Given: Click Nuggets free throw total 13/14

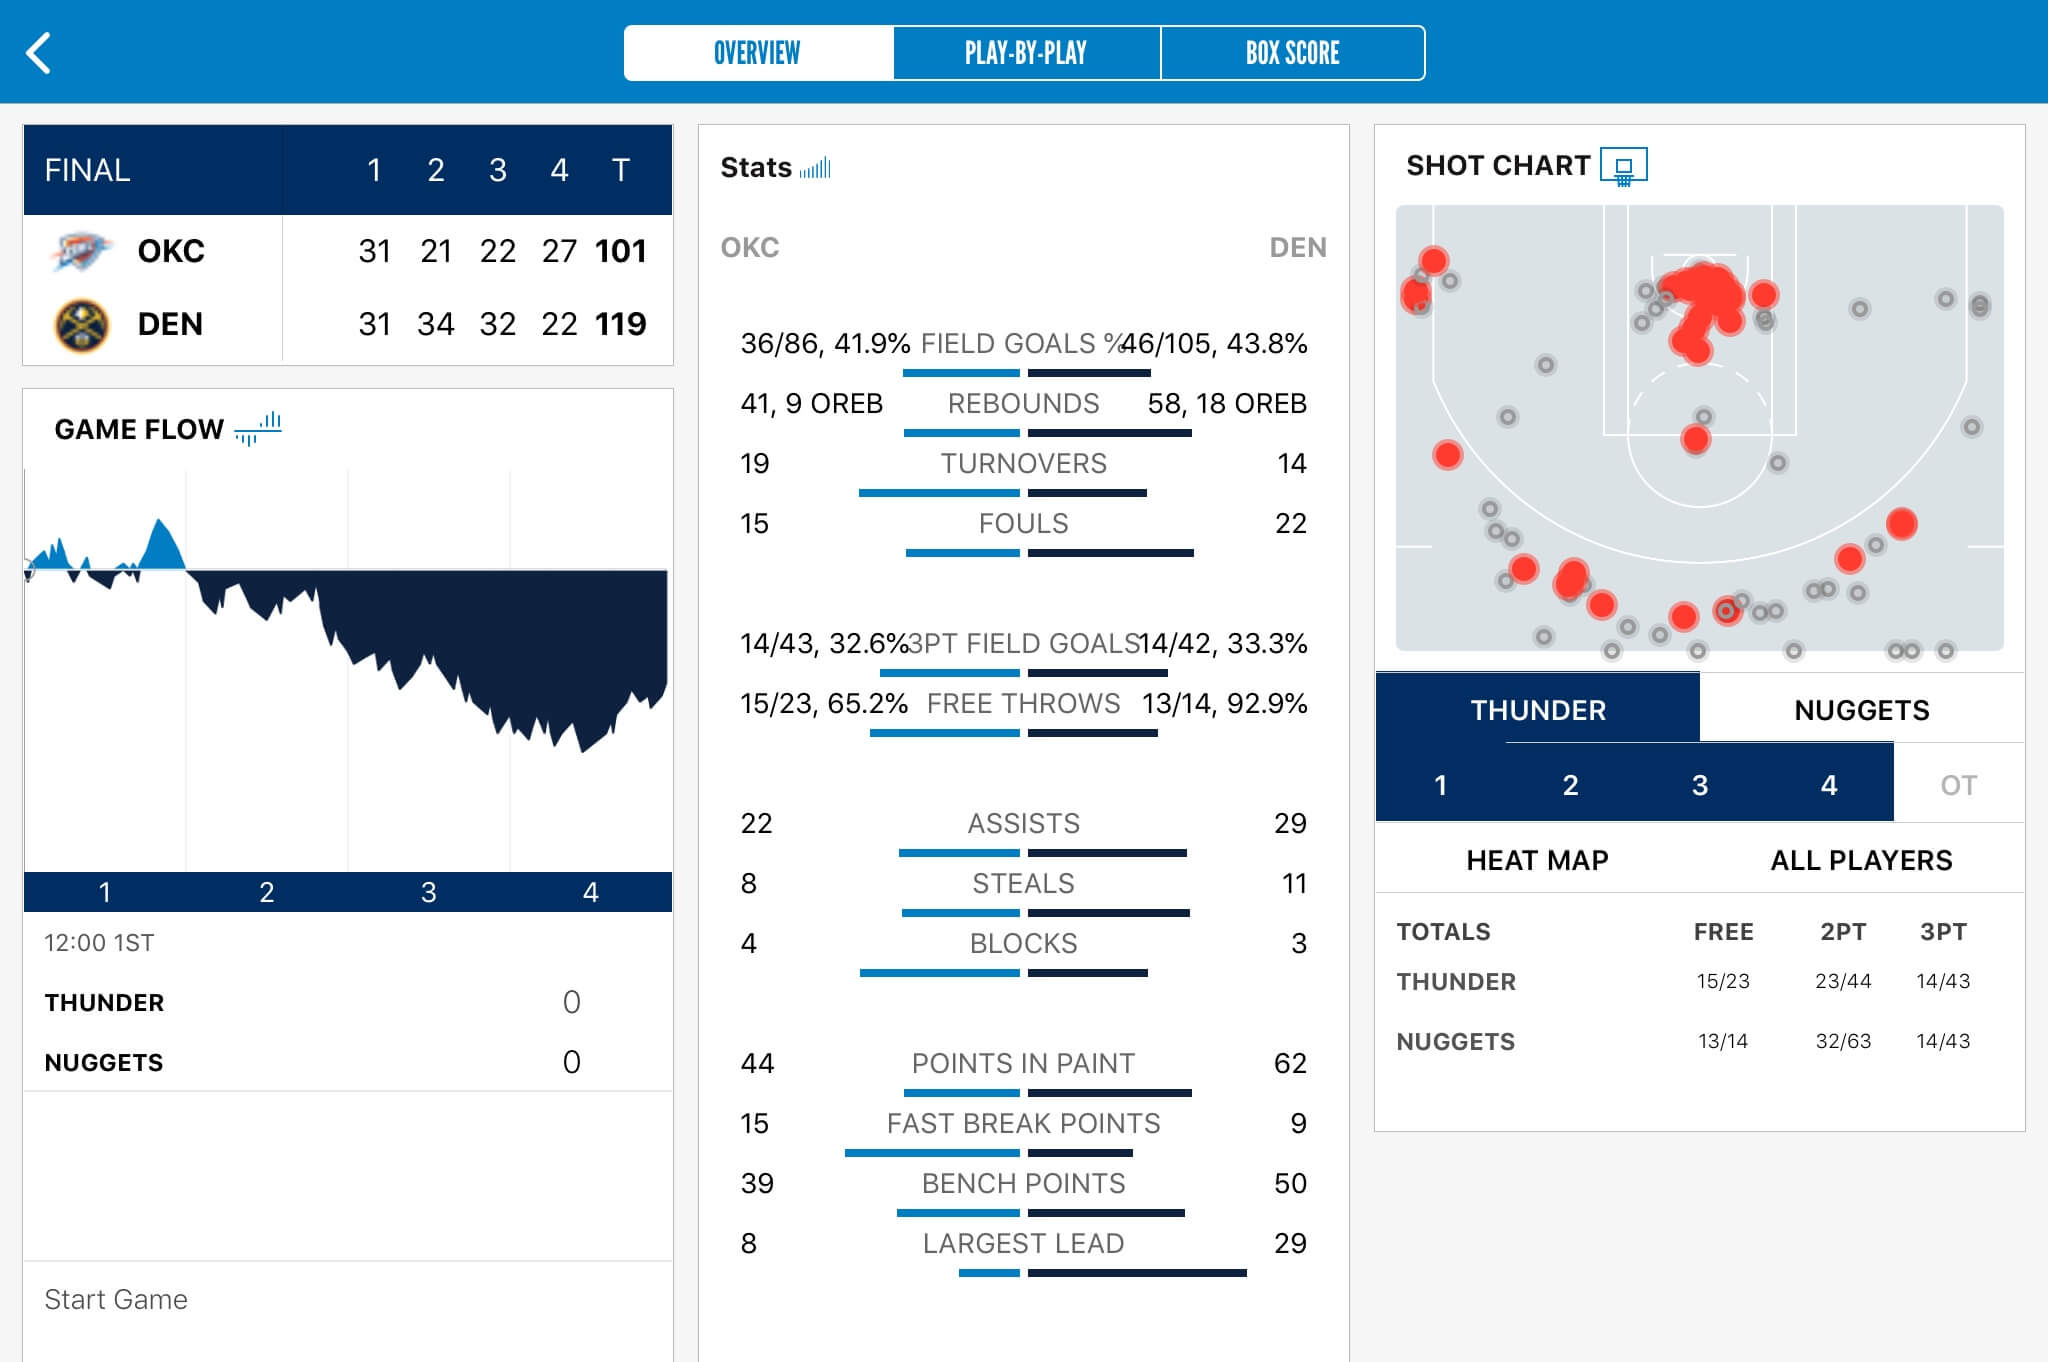Looking at the screenshot, I should click(1723, 1041).
